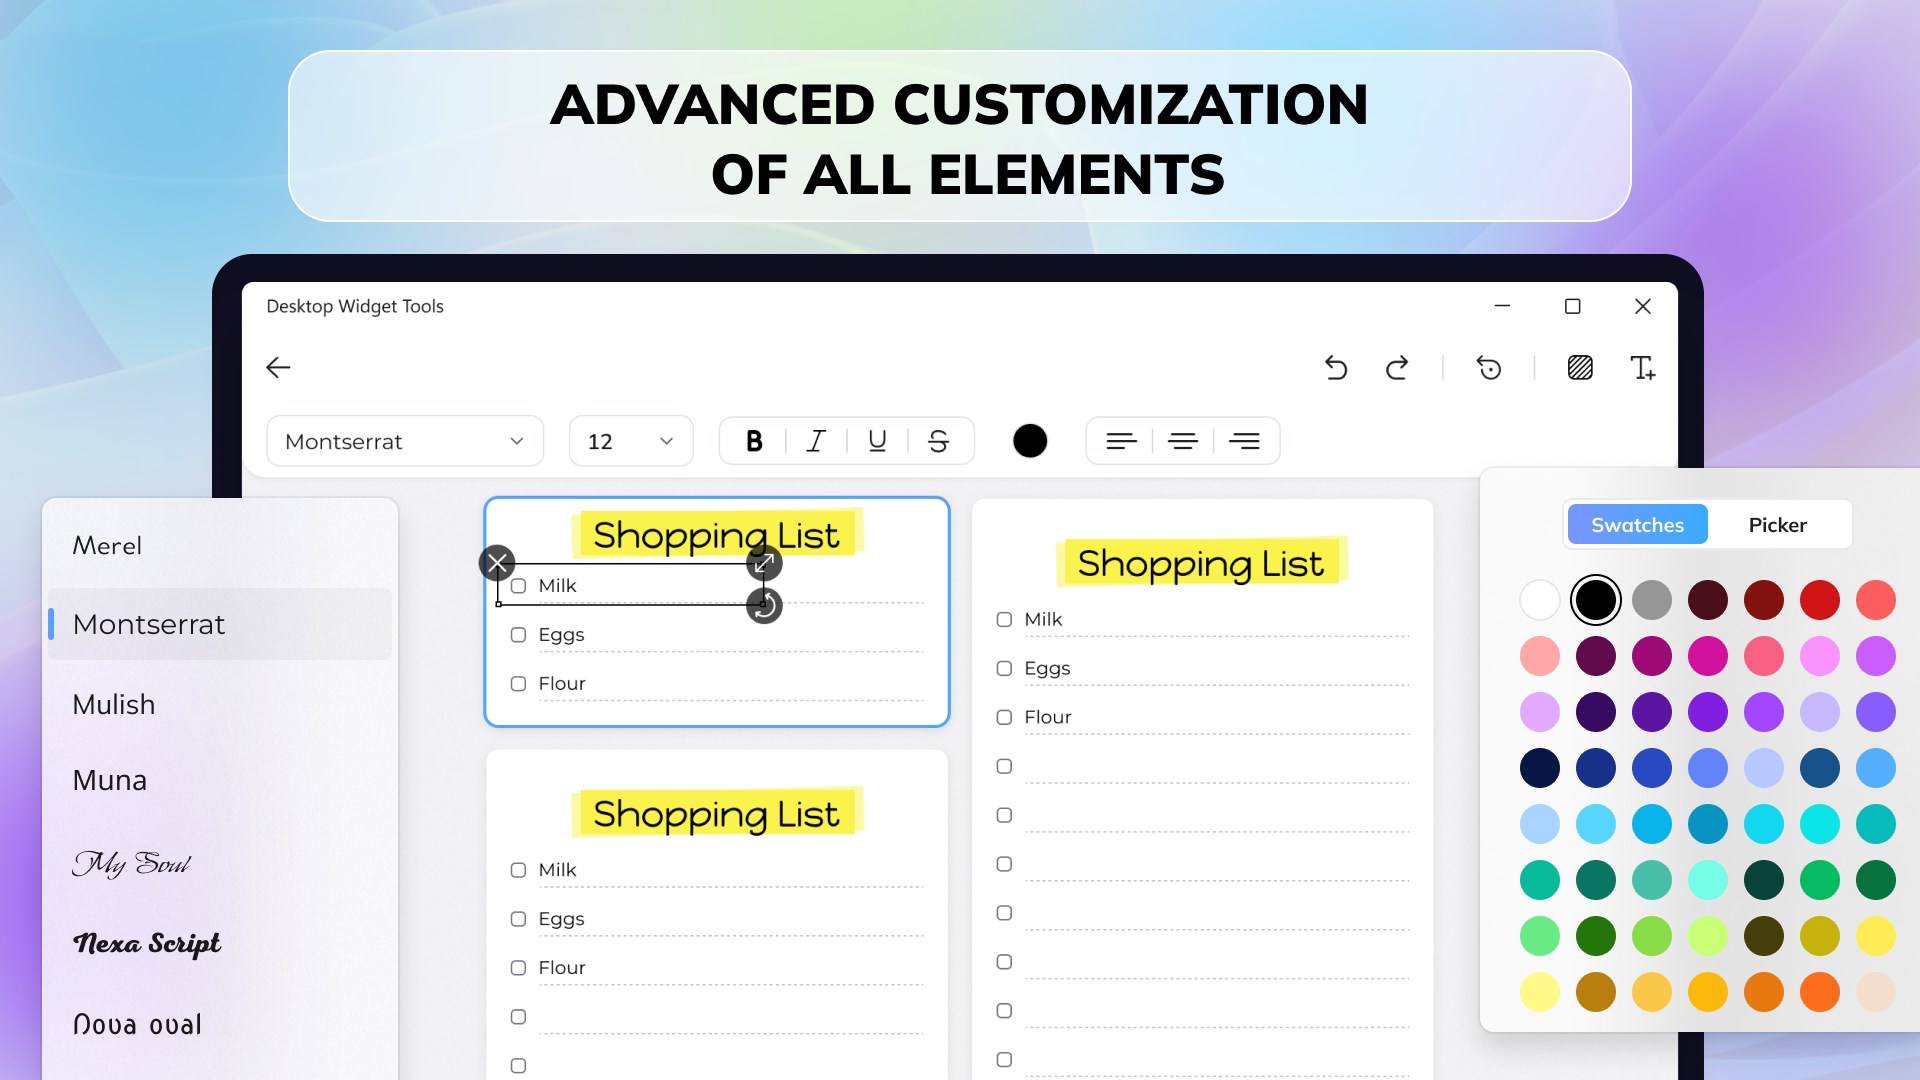Click the back arrow icon
This screenshot has width=1920, height=1080.
(278, 368)
